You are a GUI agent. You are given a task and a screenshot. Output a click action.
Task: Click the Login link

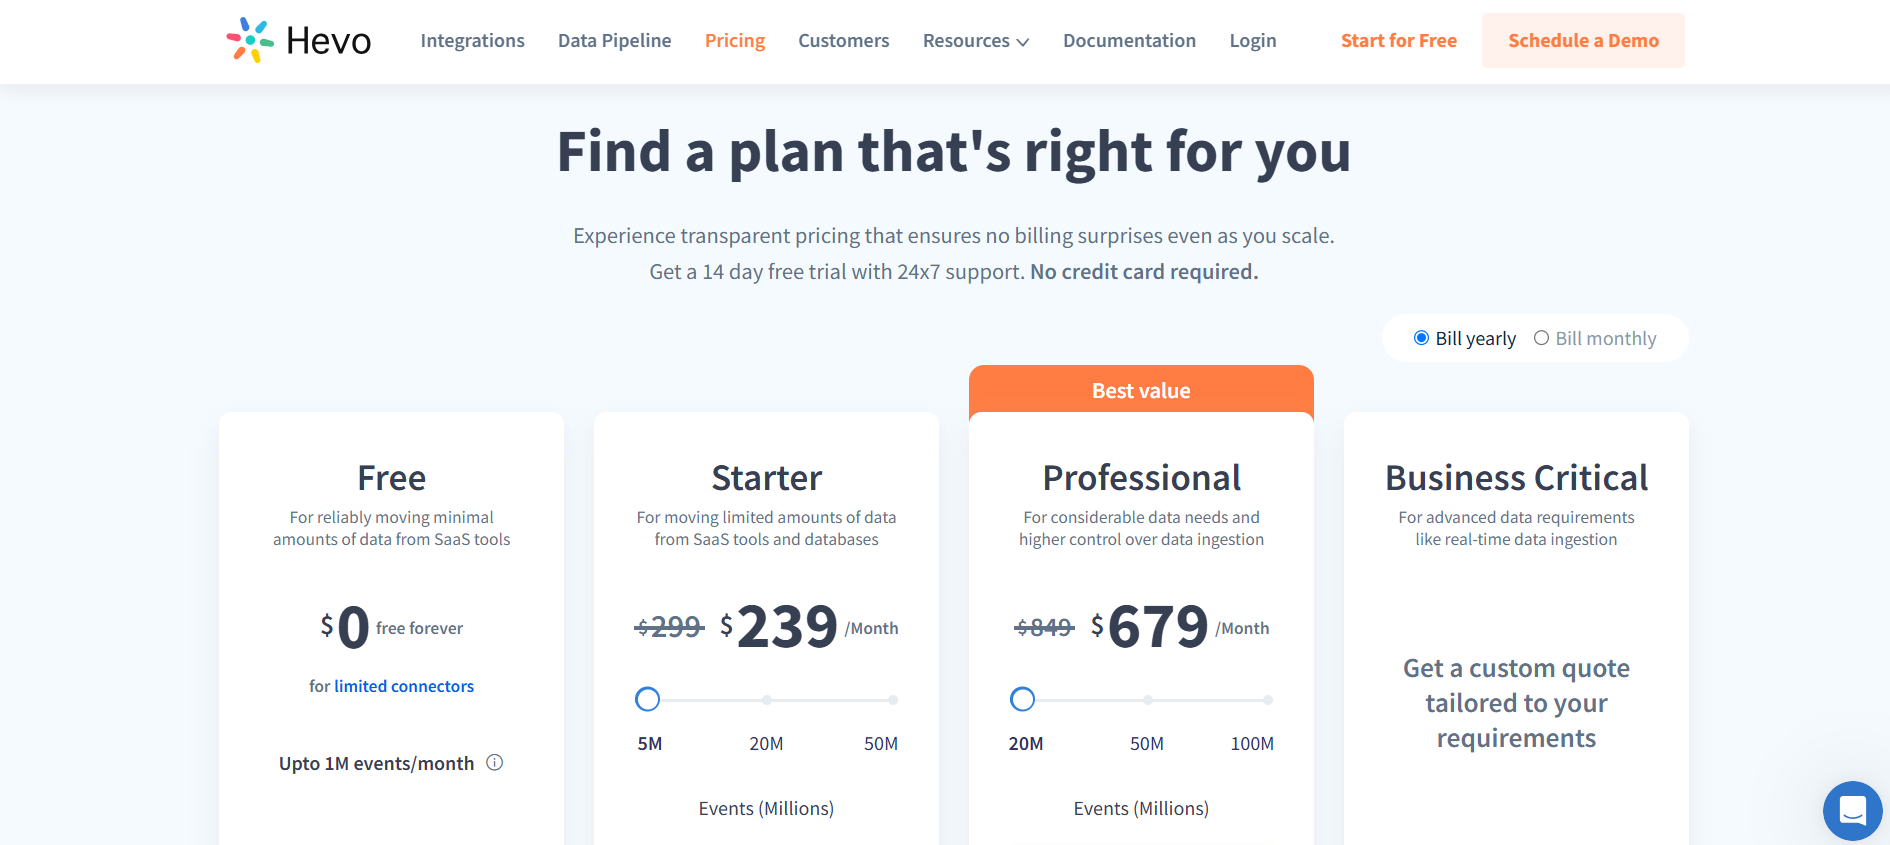coord(1252,40)
